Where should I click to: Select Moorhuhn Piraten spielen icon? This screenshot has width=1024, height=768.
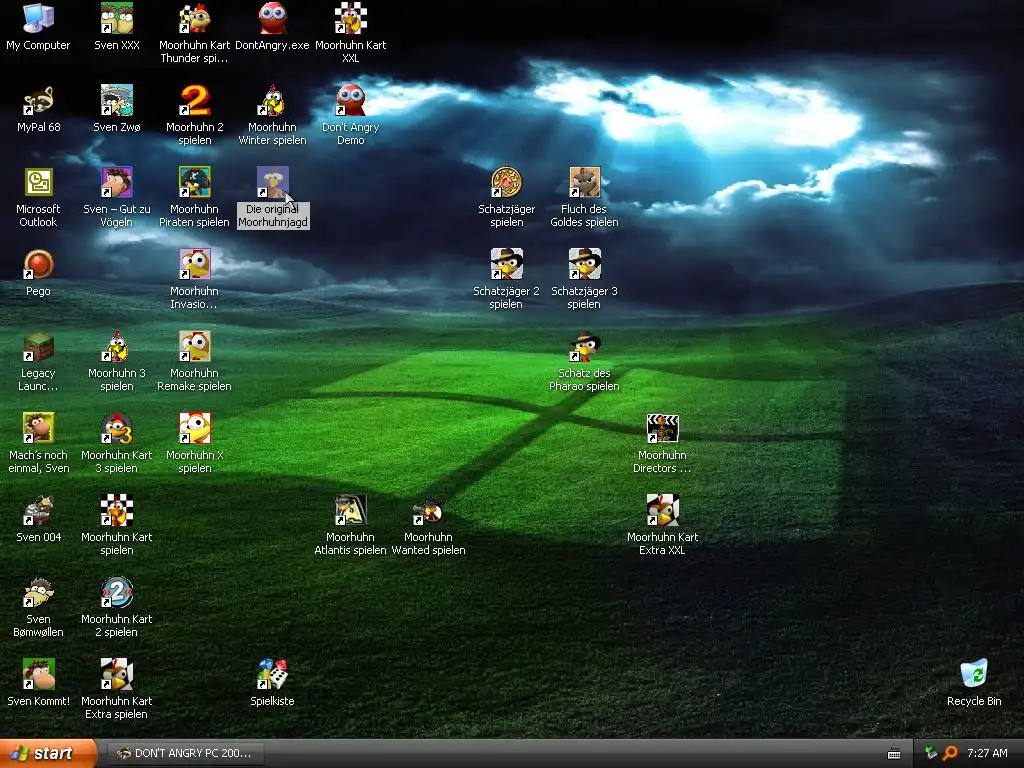pyautogui.click(x=195, y=182)
